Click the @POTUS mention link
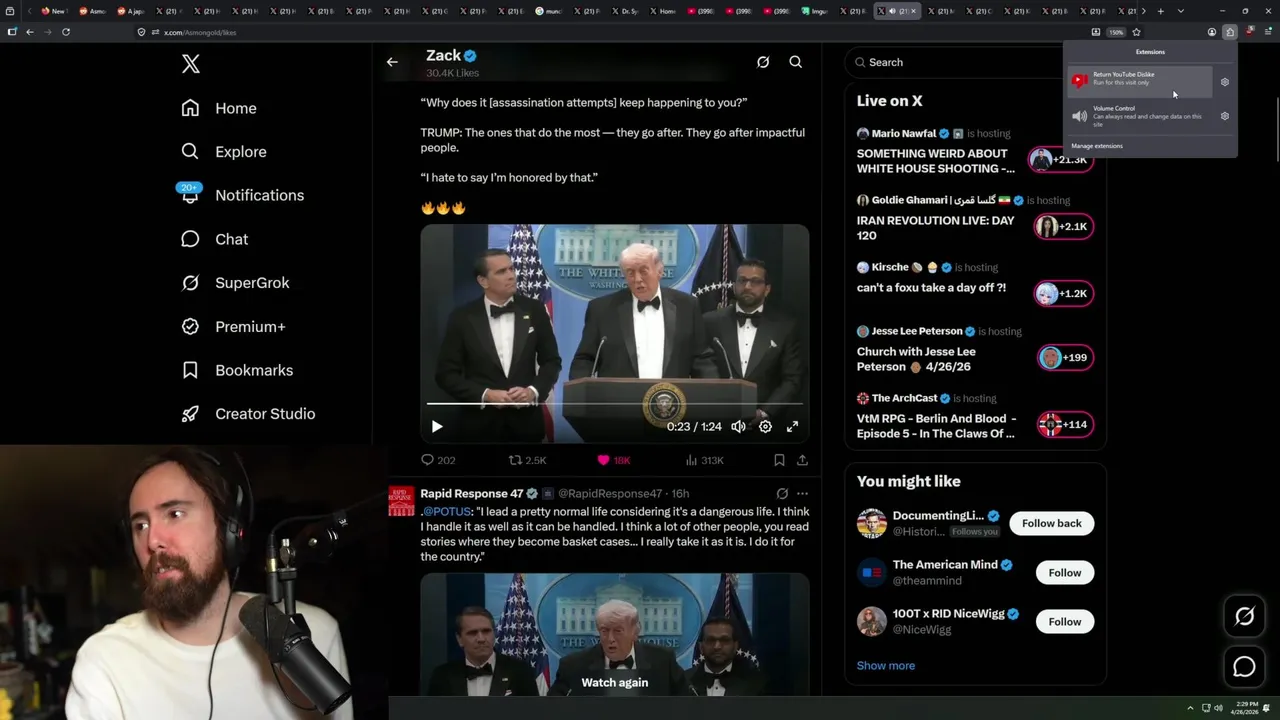Screen dimensions: 1280x720 click(446, 512)
